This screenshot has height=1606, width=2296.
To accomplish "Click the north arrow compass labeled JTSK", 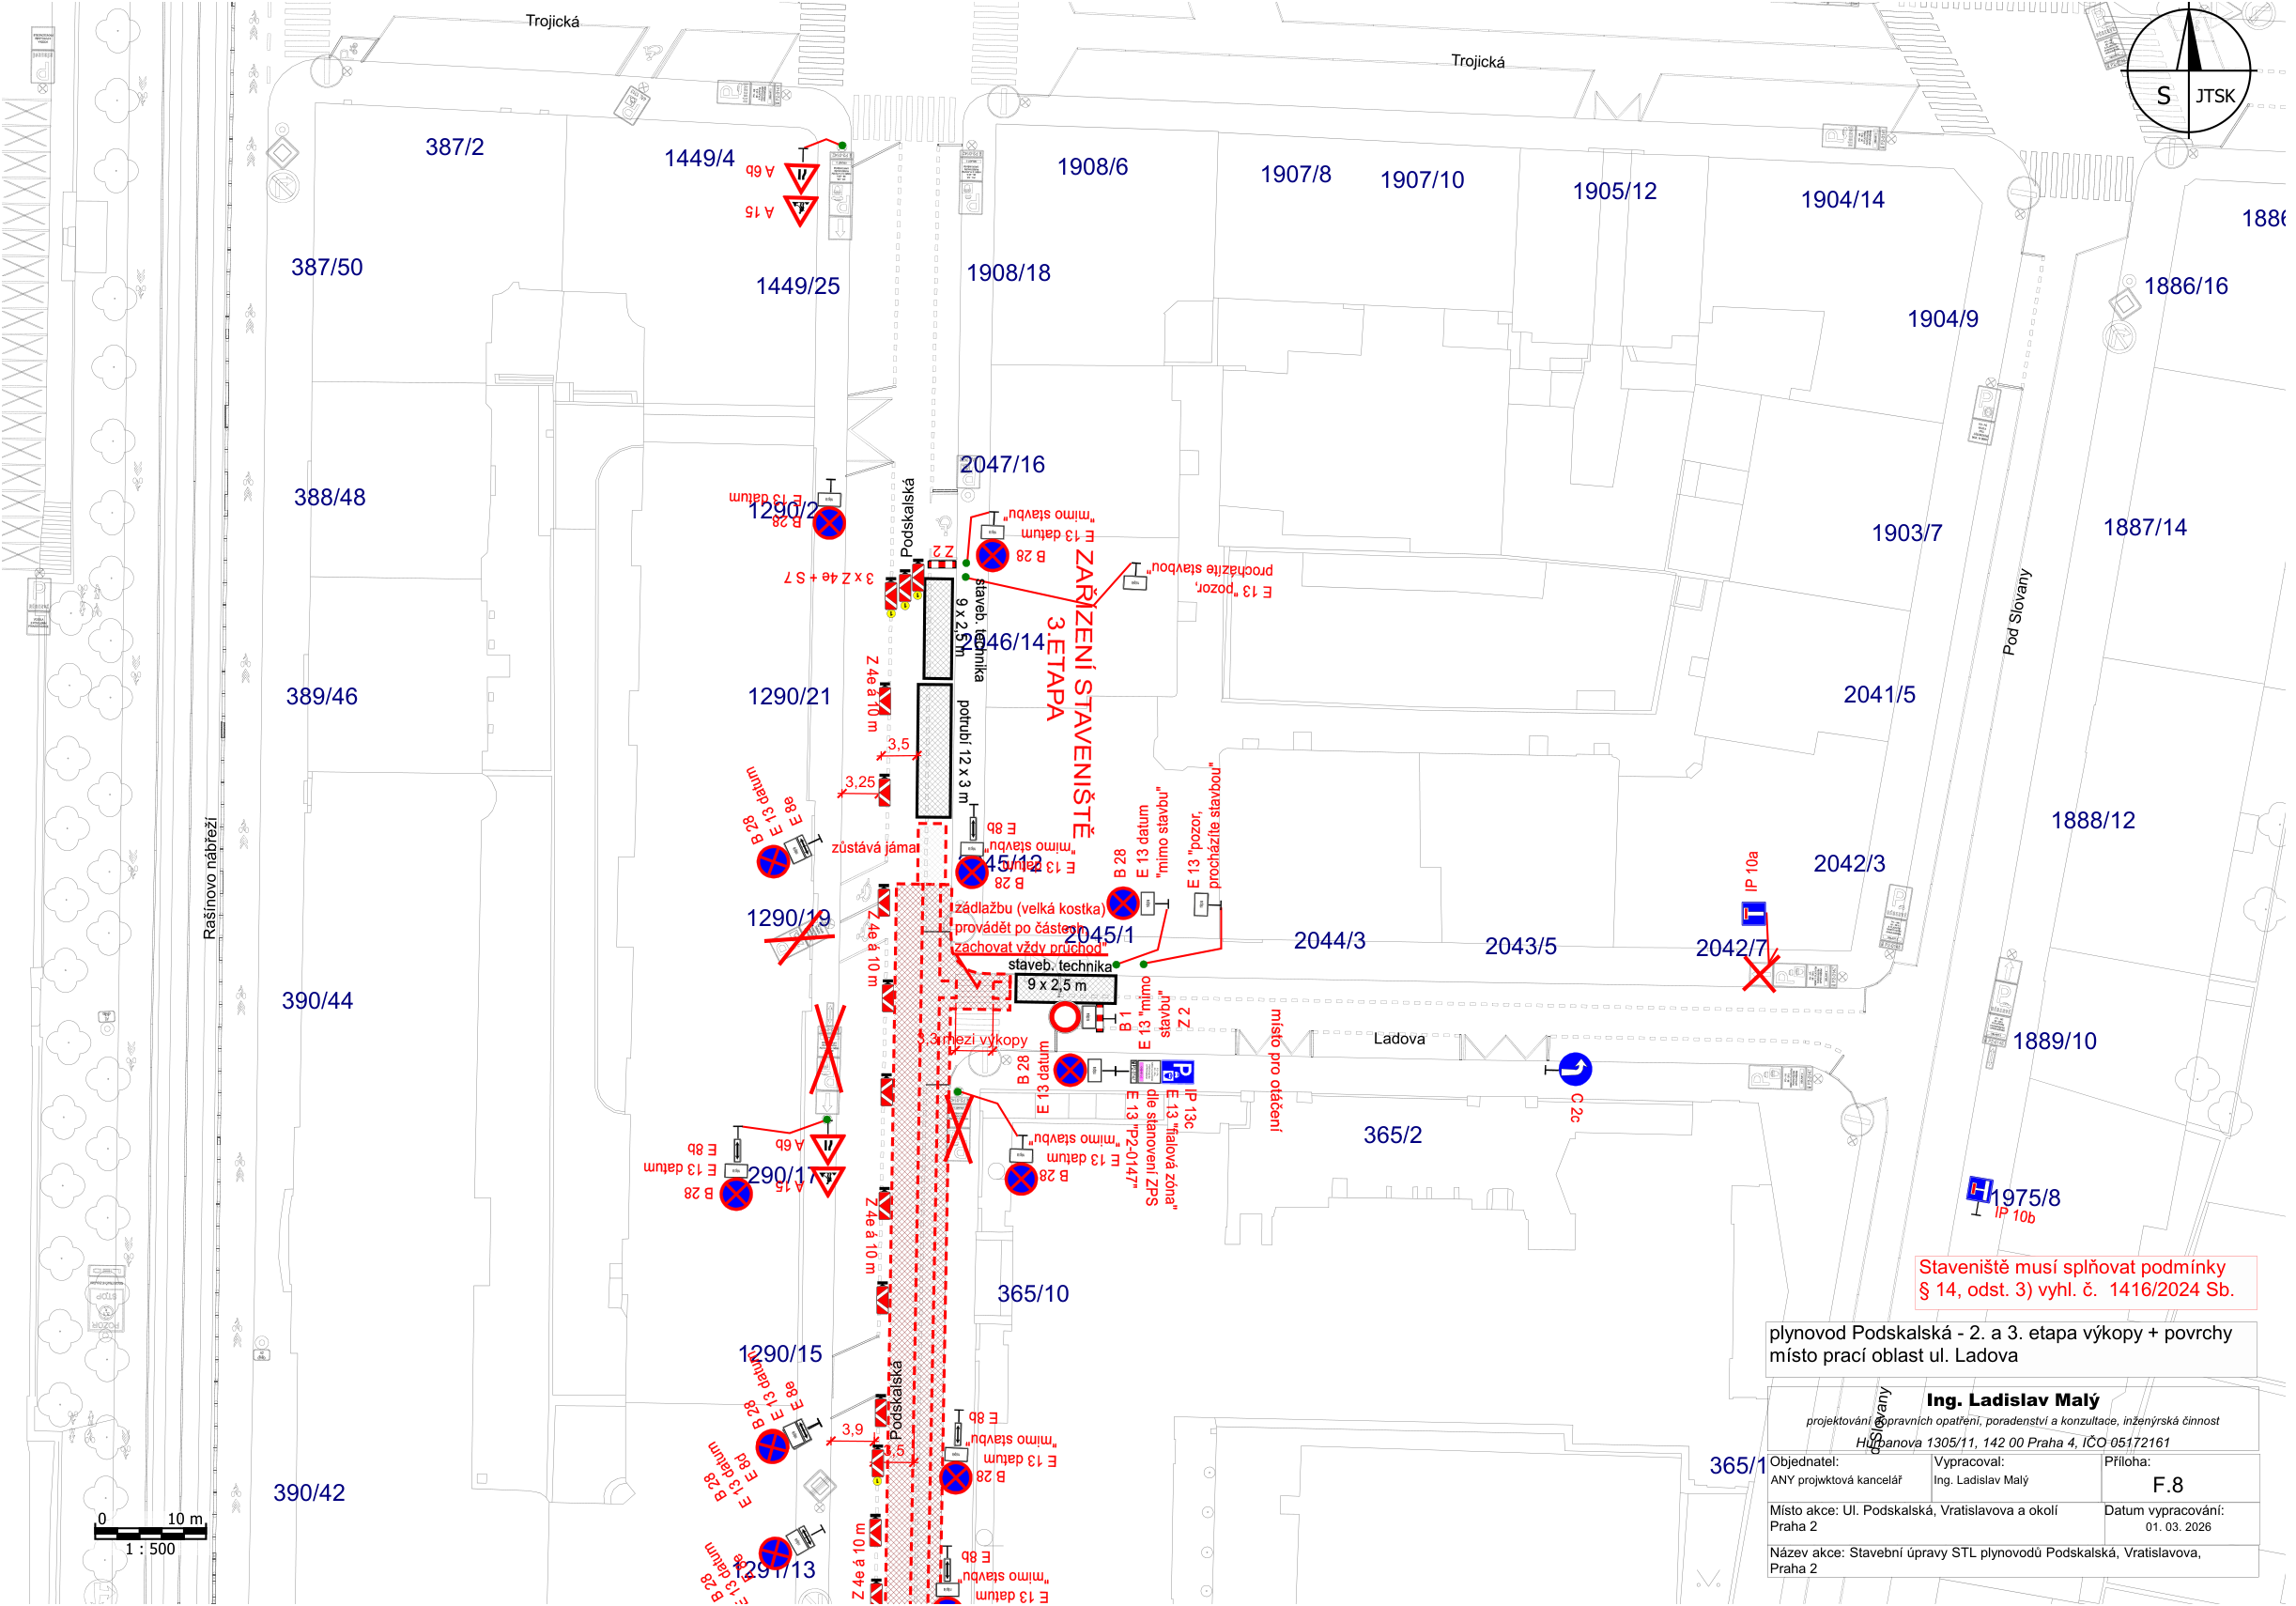I will 2188,72.
